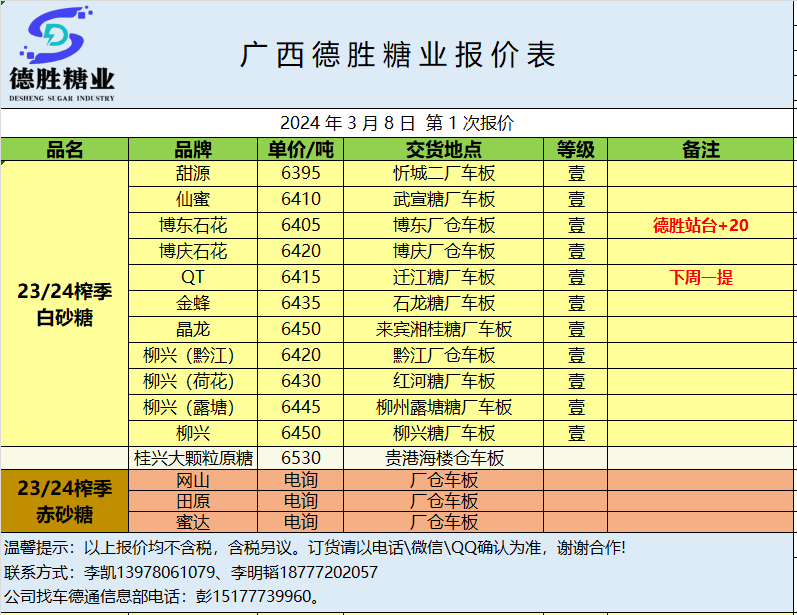Click the price cell 6395
The height and width of the screenshot is (615, 797).
coord(301,173)
